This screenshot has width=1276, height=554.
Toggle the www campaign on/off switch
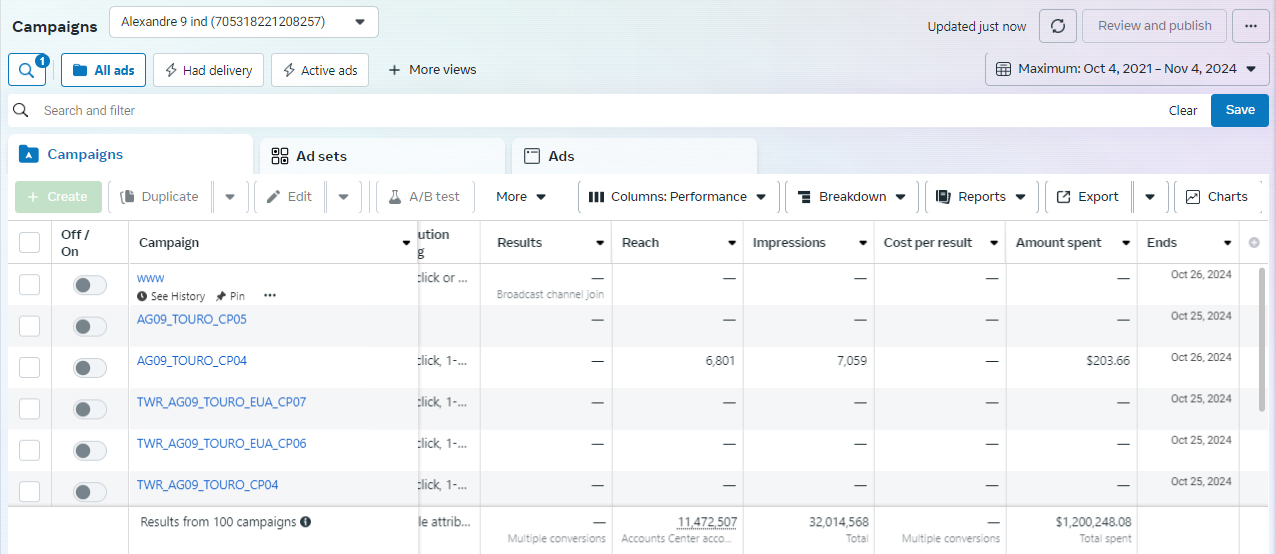[89, 285]
